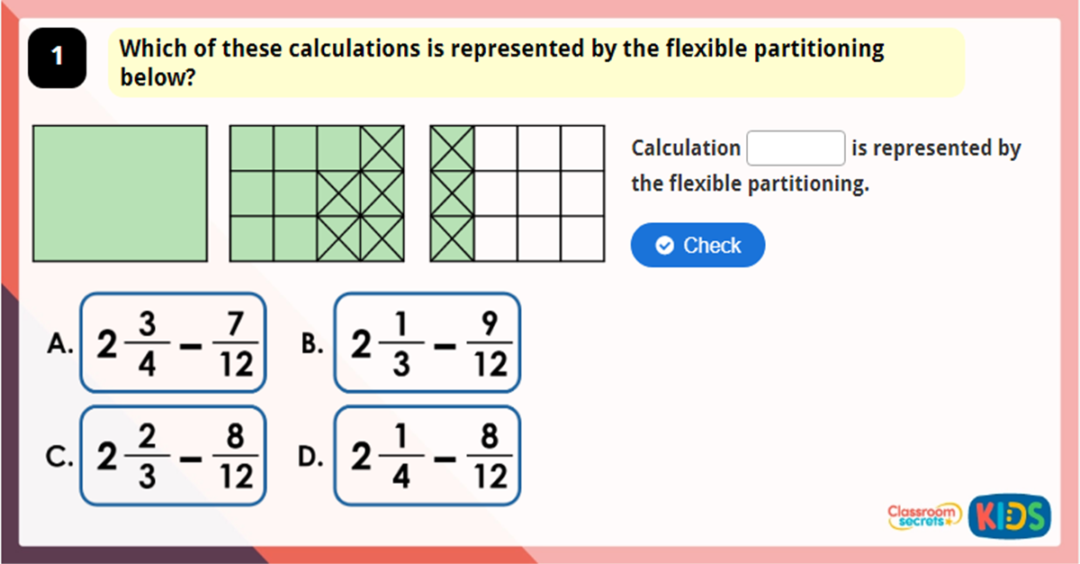Select option B: 2 1/3 minus 9/12
The width and height of the screenshot is (1080, 564).
[x=427, y=343]
